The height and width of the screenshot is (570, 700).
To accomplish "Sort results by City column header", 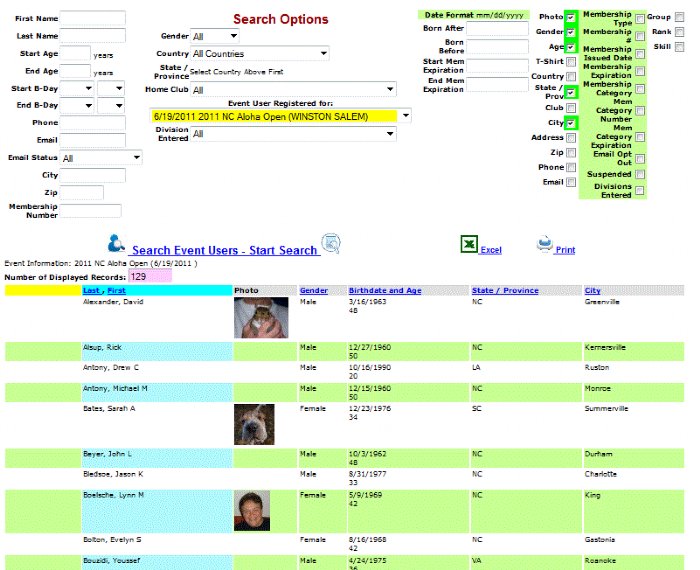I will pos(592,291).
